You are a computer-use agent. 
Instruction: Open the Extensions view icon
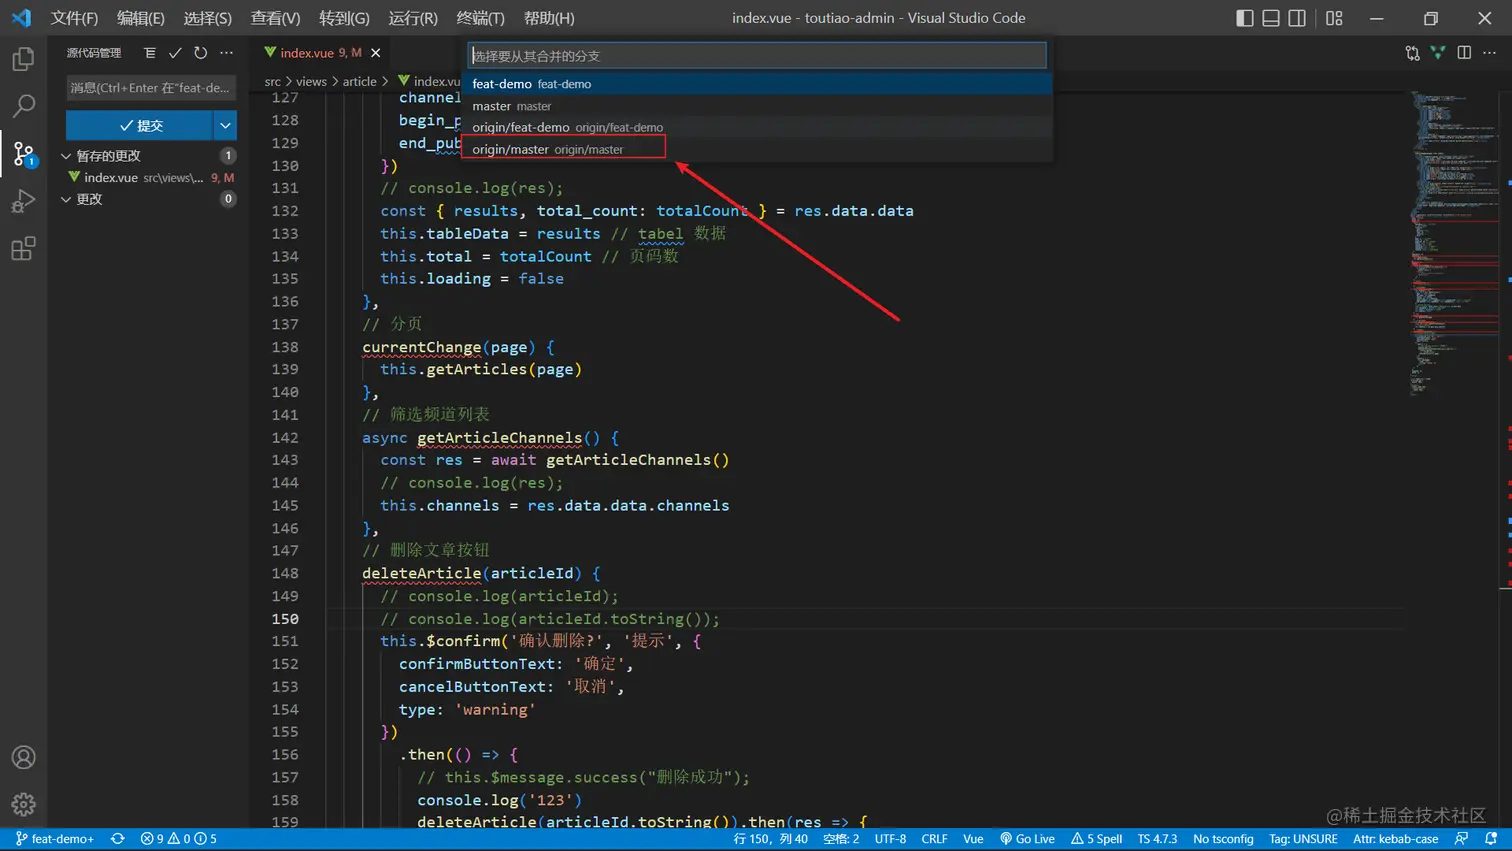pyautogui.click(x=23, y=248)
